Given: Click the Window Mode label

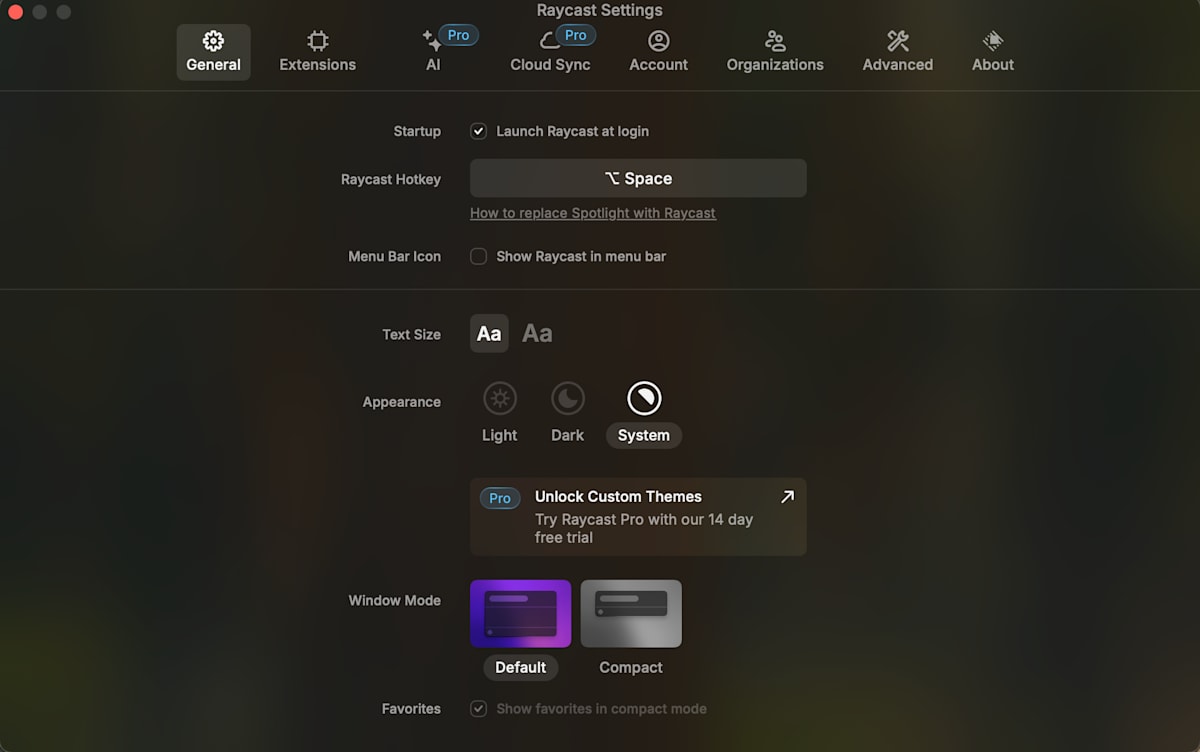Looking at the screenshot, I should [x=394, y=601].
